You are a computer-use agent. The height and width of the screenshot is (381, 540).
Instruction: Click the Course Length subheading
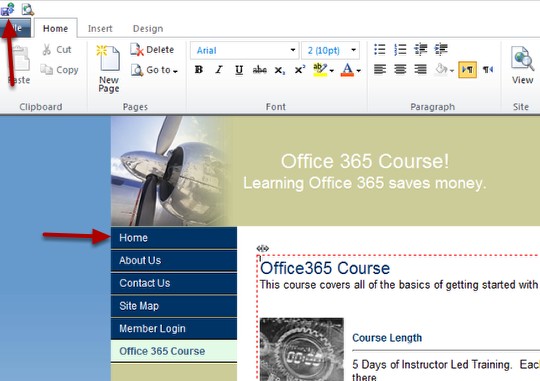pos(387,338)
